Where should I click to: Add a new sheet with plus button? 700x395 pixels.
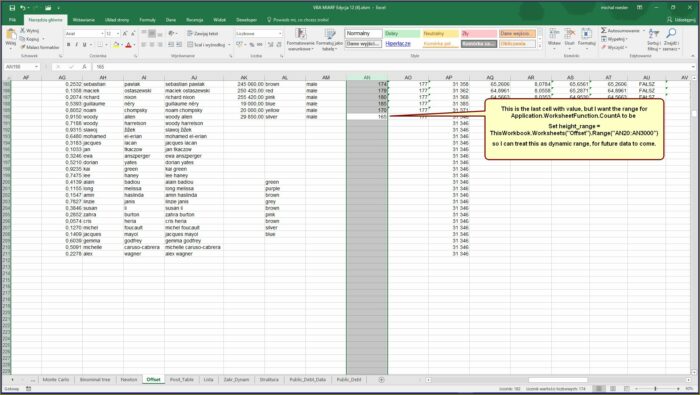(381, 379)
